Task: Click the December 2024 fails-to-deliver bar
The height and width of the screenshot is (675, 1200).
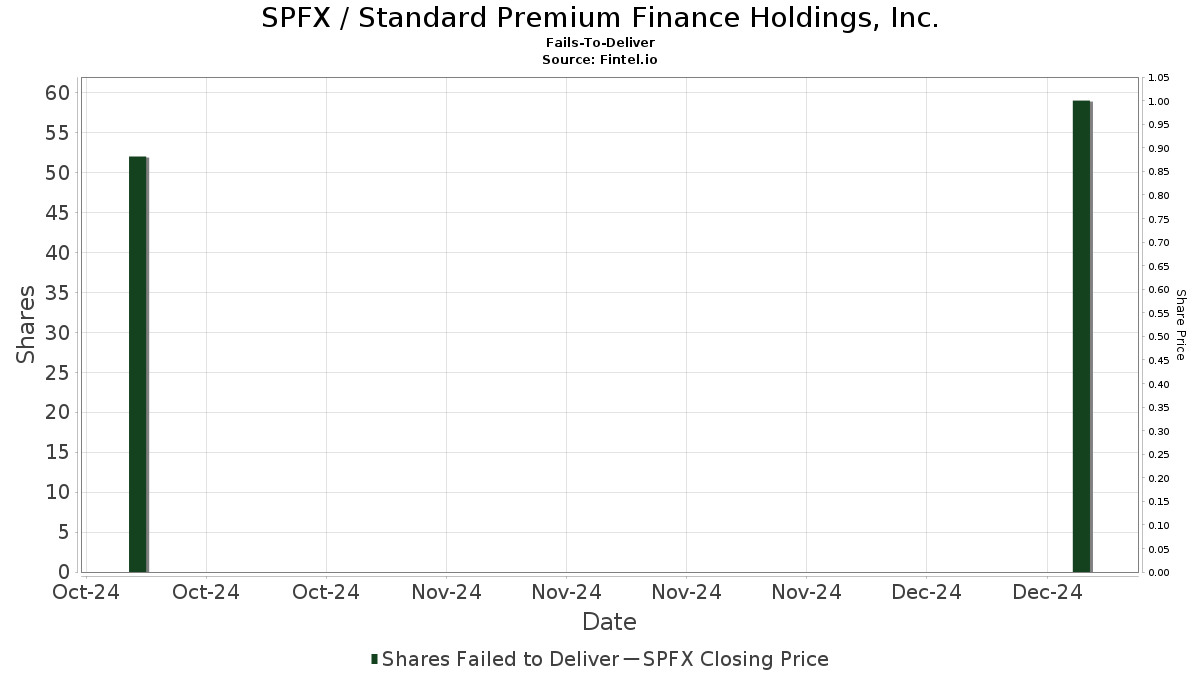Action: coord(1082,336)
